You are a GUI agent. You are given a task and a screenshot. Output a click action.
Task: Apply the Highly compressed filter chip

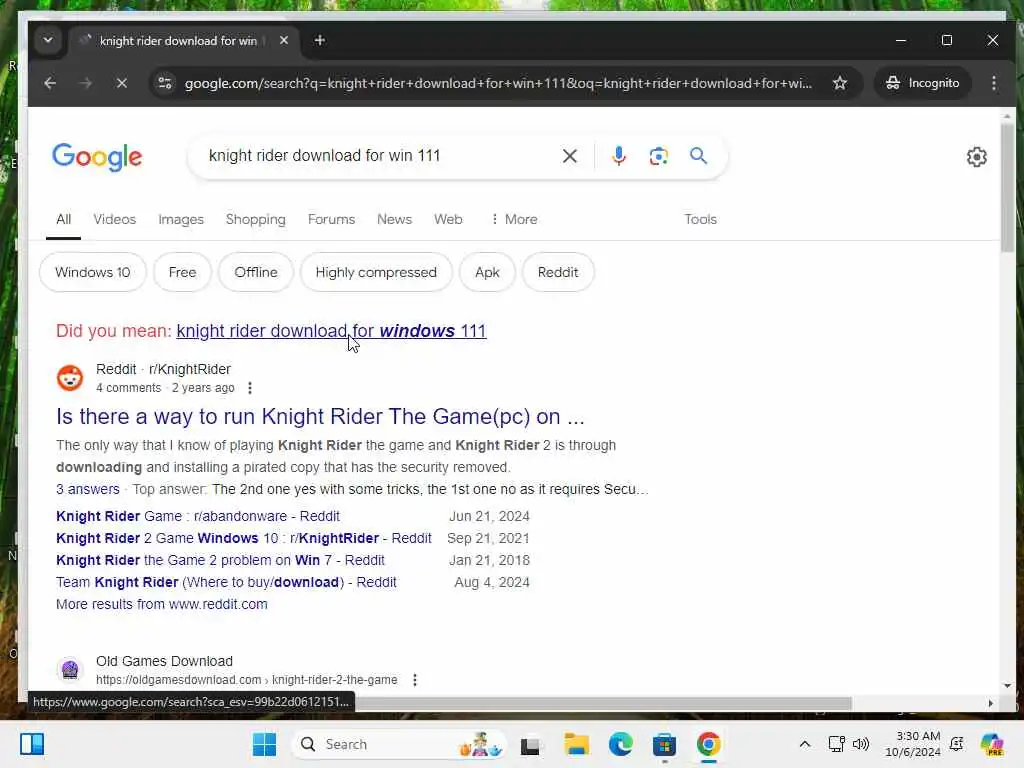click(376, 272)
